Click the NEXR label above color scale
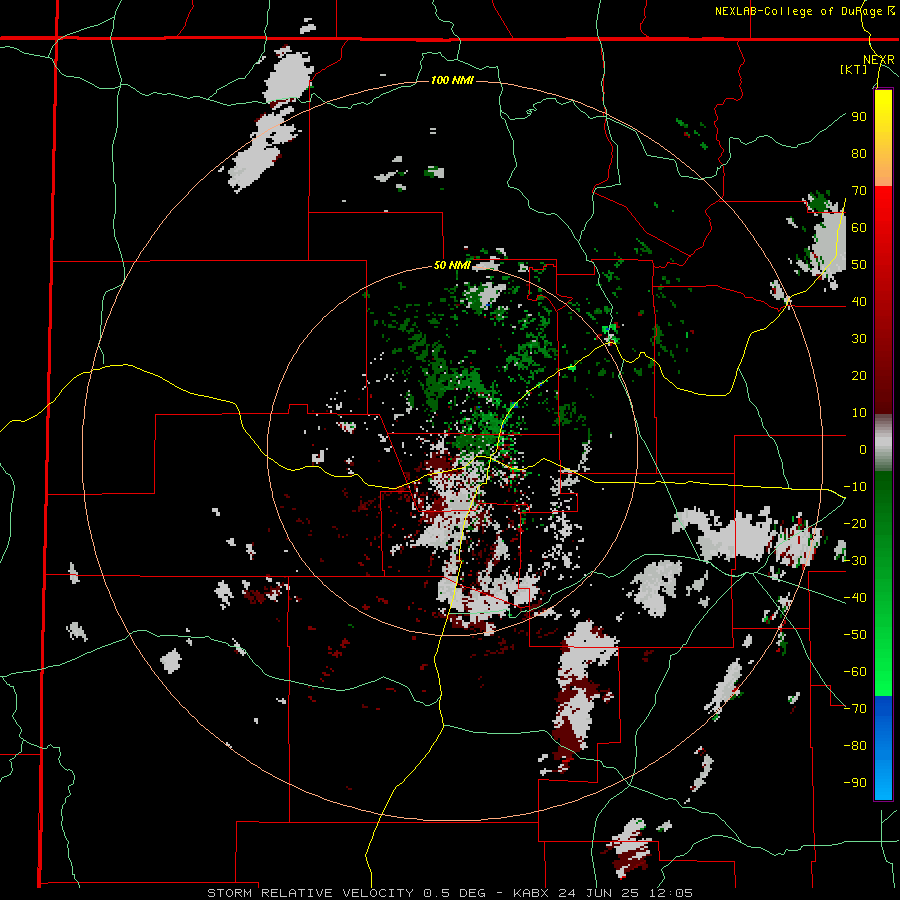 879,60
